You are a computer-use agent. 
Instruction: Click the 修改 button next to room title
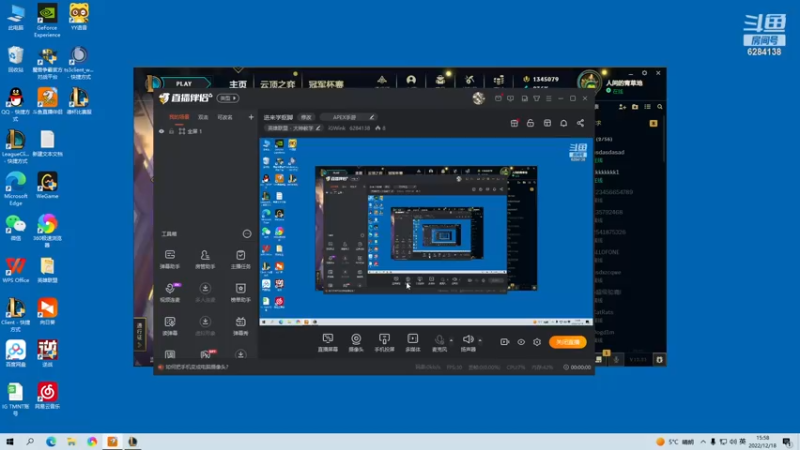pos(306,117)
